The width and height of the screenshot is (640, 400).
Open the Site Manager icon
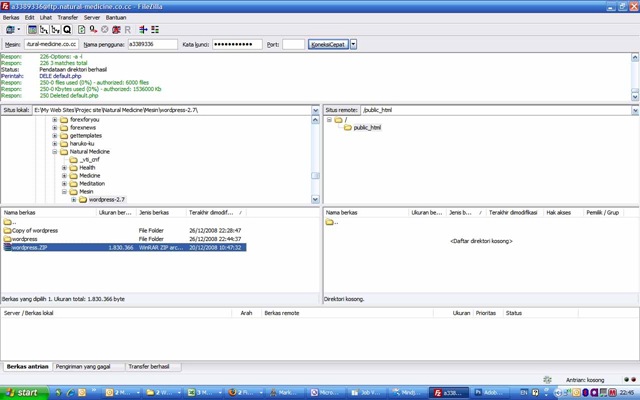coord(10,29)
